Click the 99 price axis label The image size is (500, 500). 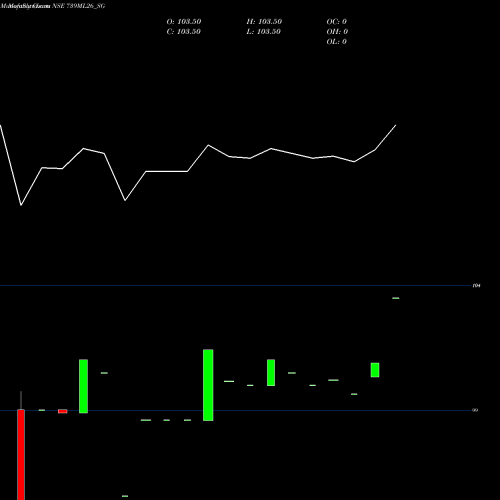[475, 410]
